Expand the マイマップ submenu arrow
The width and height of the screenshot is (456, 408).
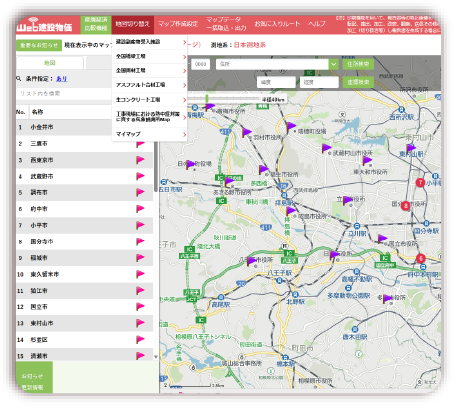coord(184,134)
